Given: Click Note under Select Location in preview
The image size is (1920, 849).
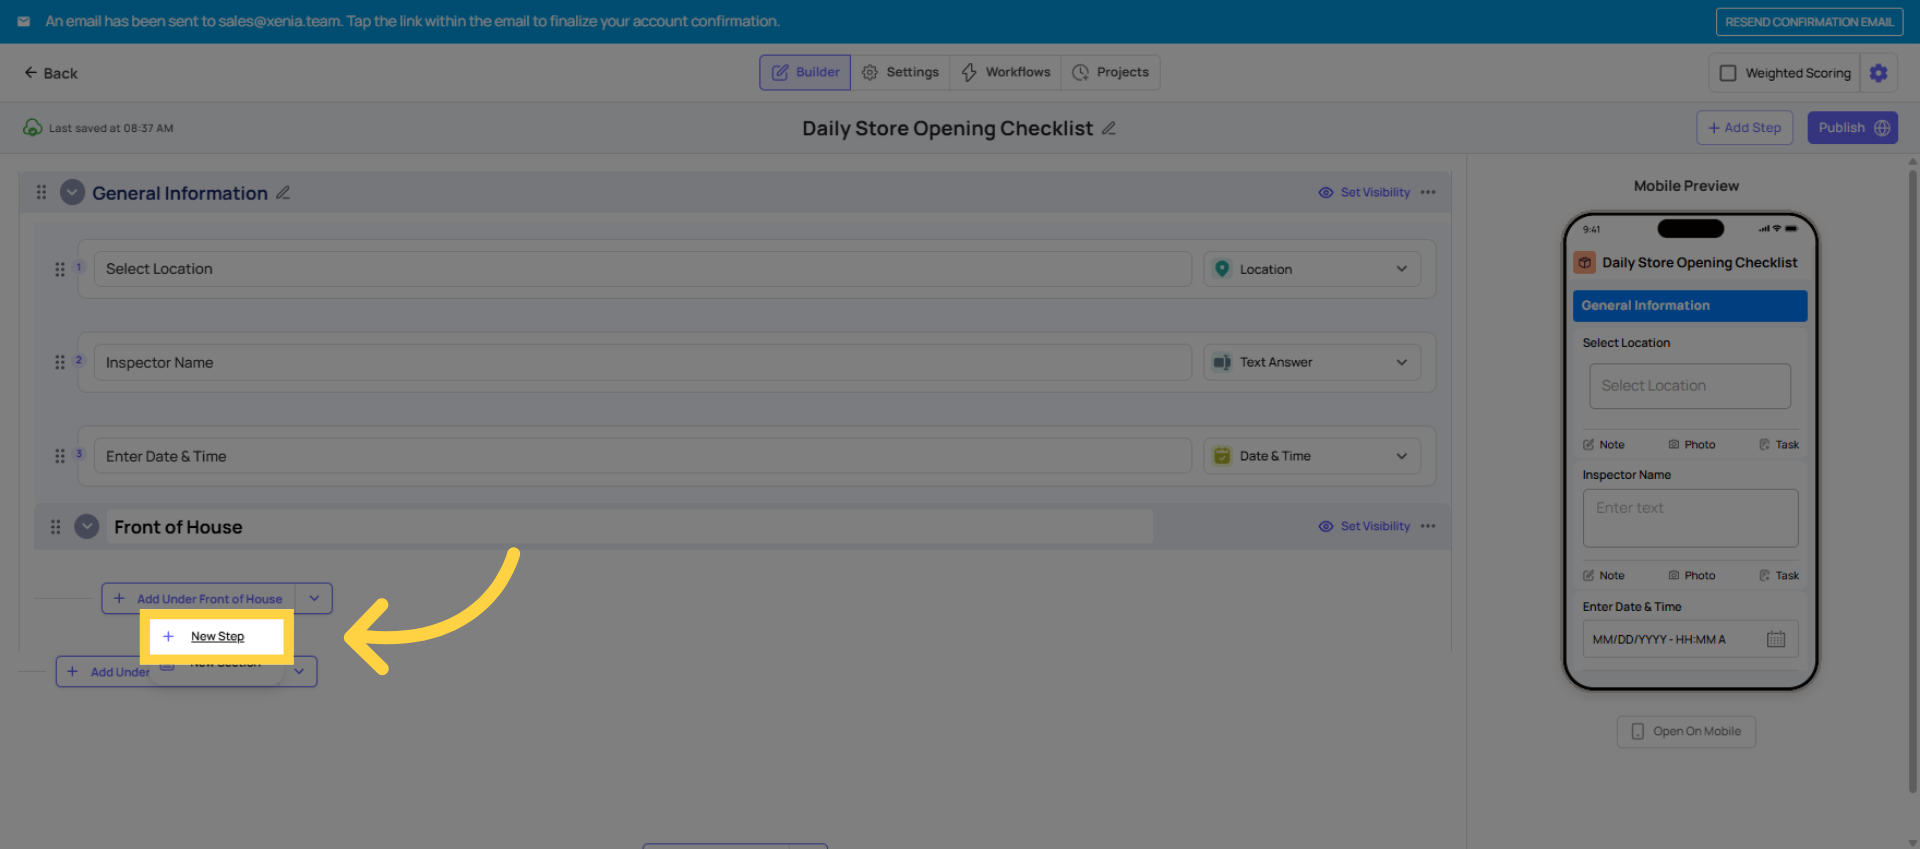Looking at the screenshot, I should pyautogui.click(x=1604, y=445).
